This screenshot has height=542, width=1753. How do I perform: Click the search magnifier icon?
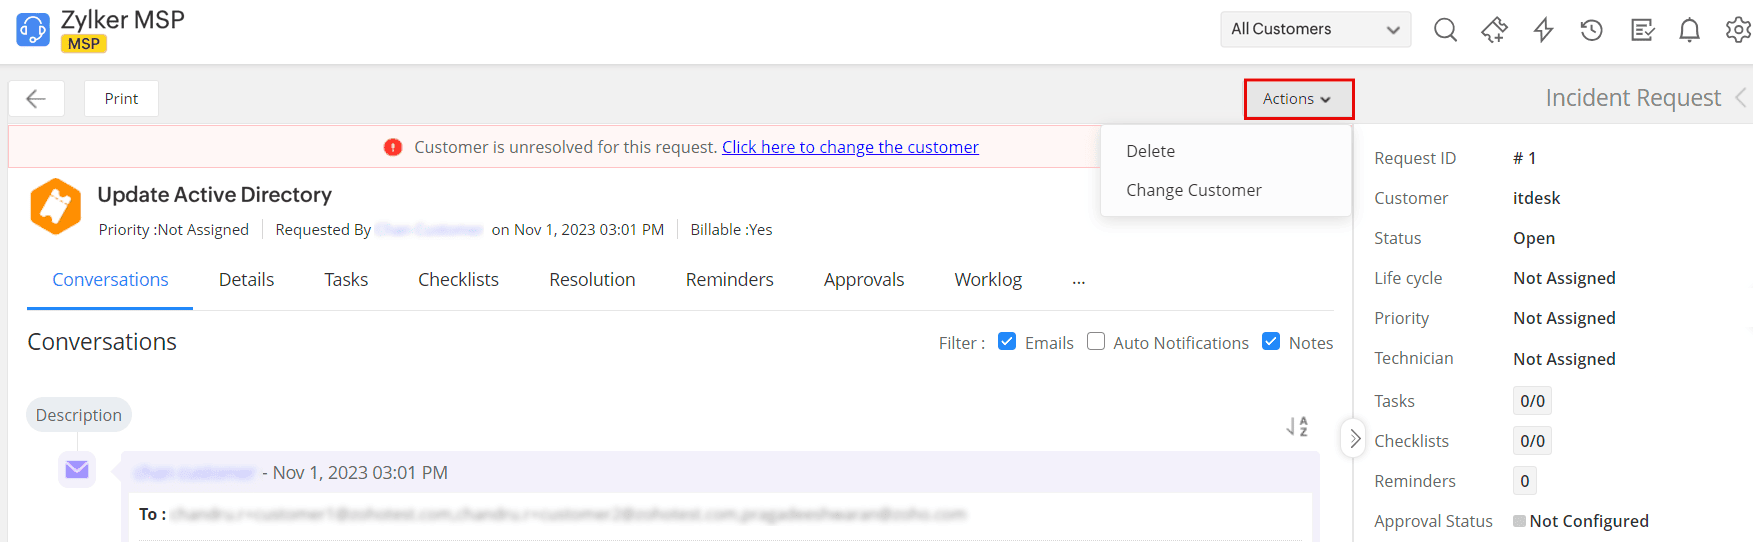tap(1445, 30)
